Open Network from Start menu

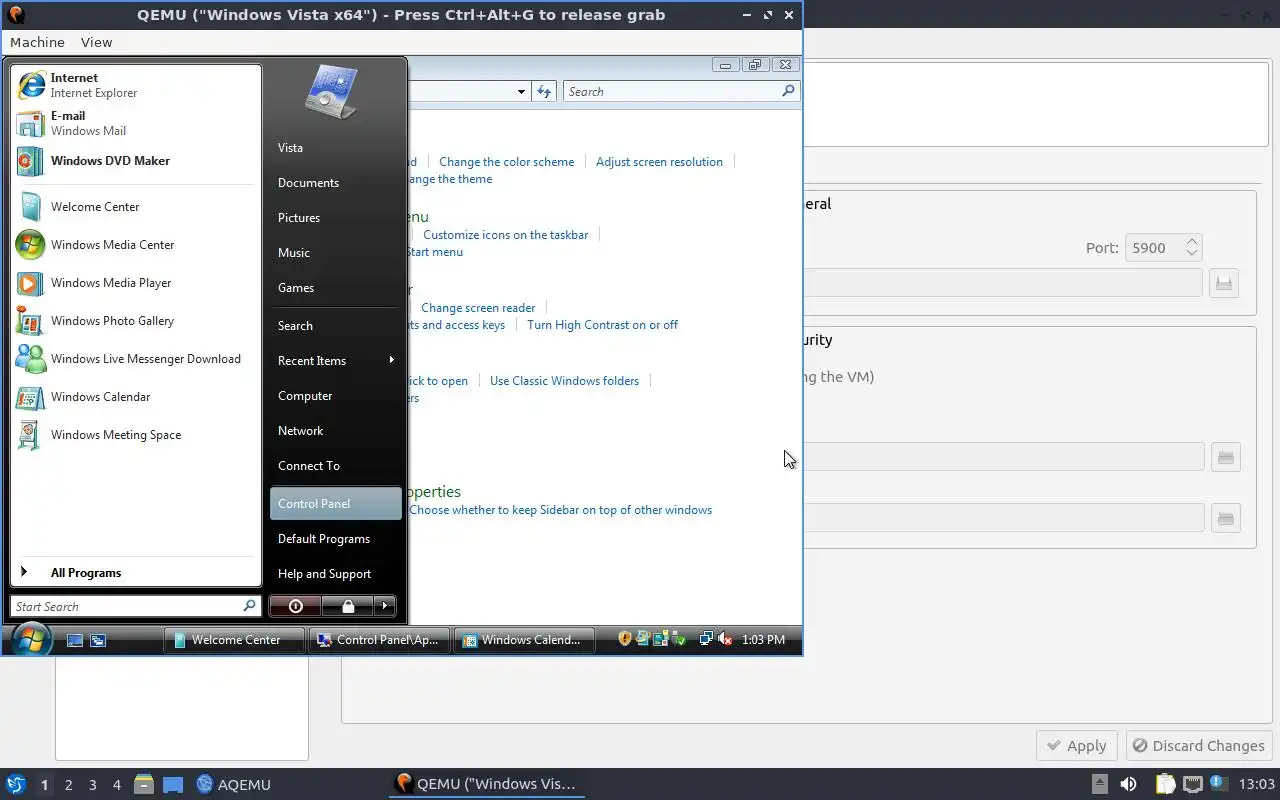click(x=335, y=431)
